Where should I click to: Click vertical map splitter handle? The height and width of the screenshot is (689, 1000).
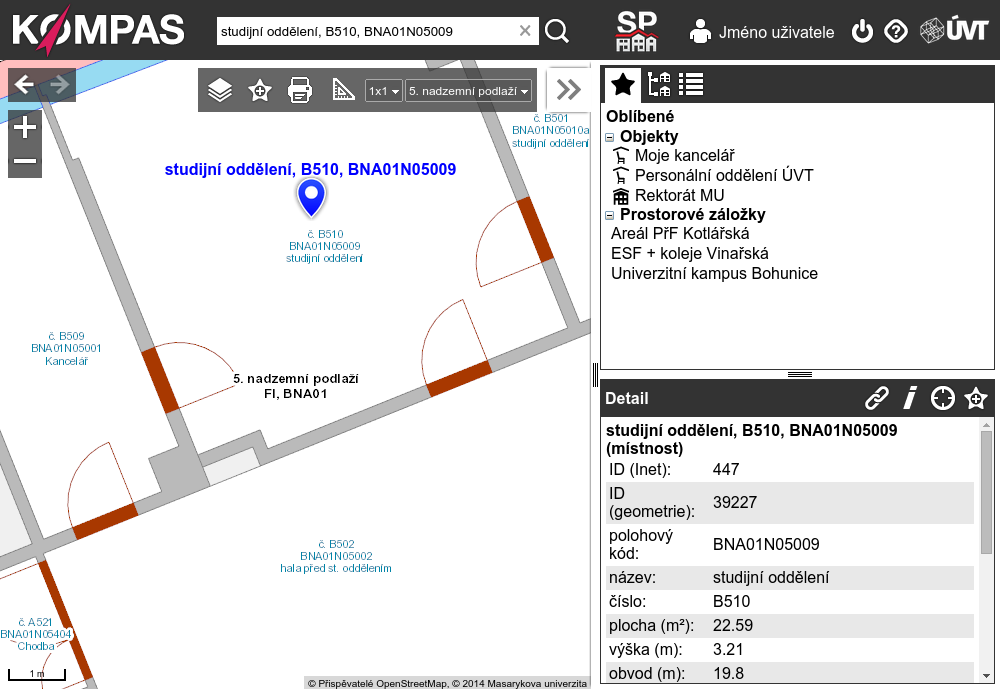pos(595,375)
